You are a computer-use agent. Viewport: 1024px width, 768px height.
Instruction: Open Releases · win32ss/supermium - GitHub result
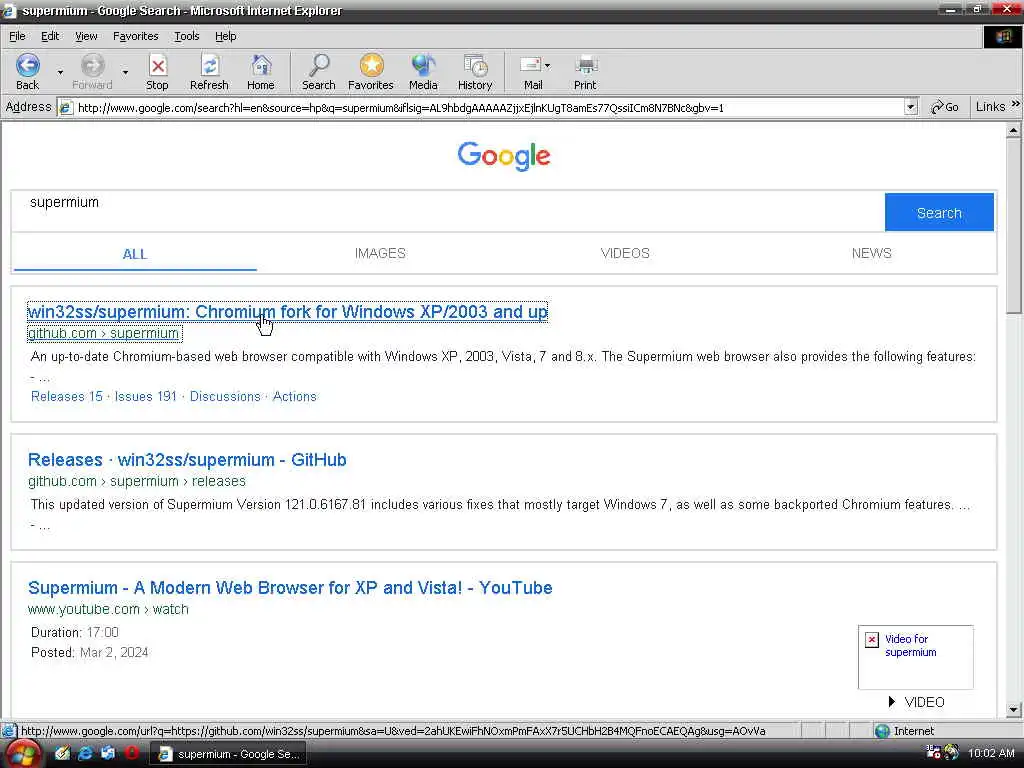pyautogui.click(x=187, y=460)
